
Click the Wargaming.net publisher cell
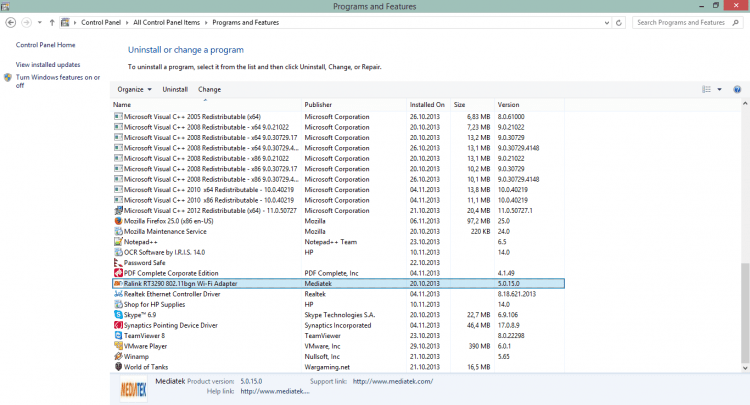coord(327,367)
